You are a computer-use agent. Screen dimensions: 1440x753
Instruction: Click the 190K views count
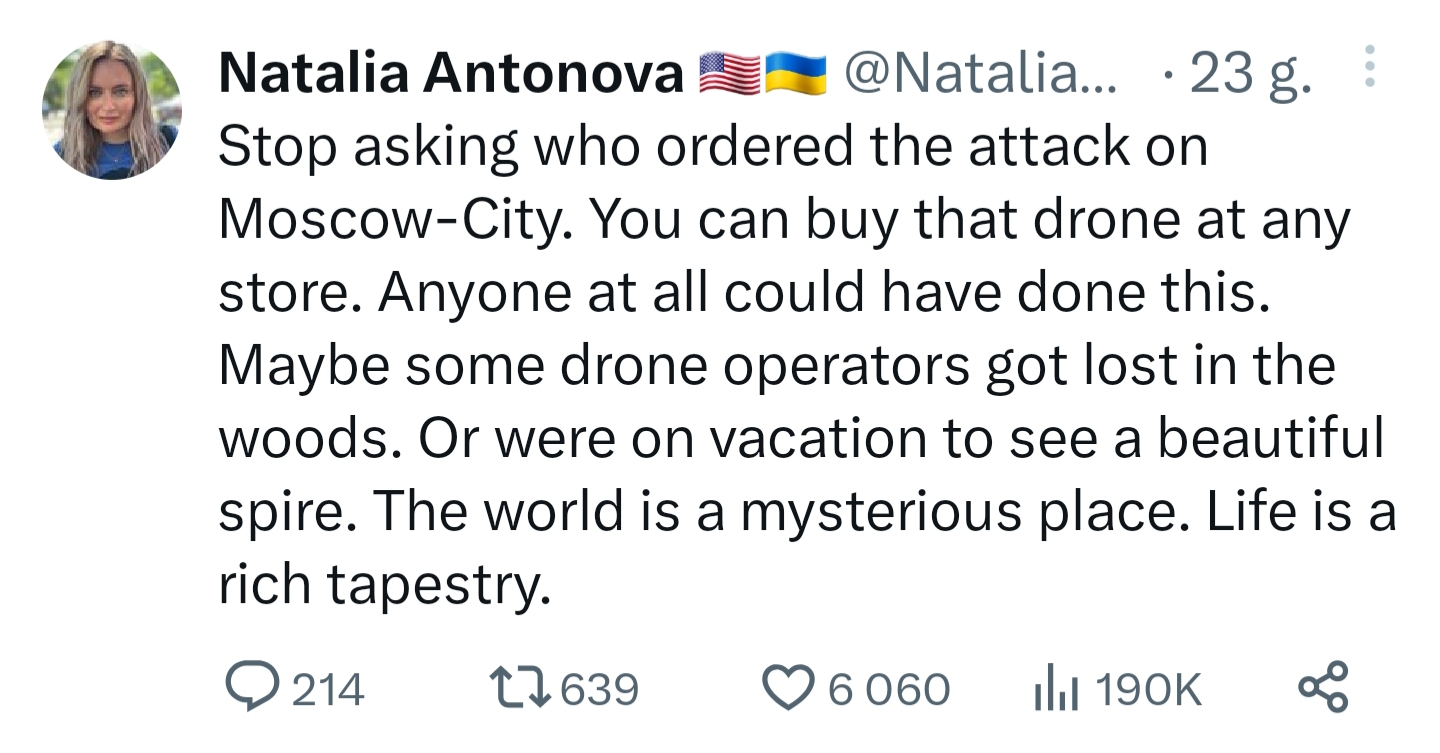tap(1148, 689)
